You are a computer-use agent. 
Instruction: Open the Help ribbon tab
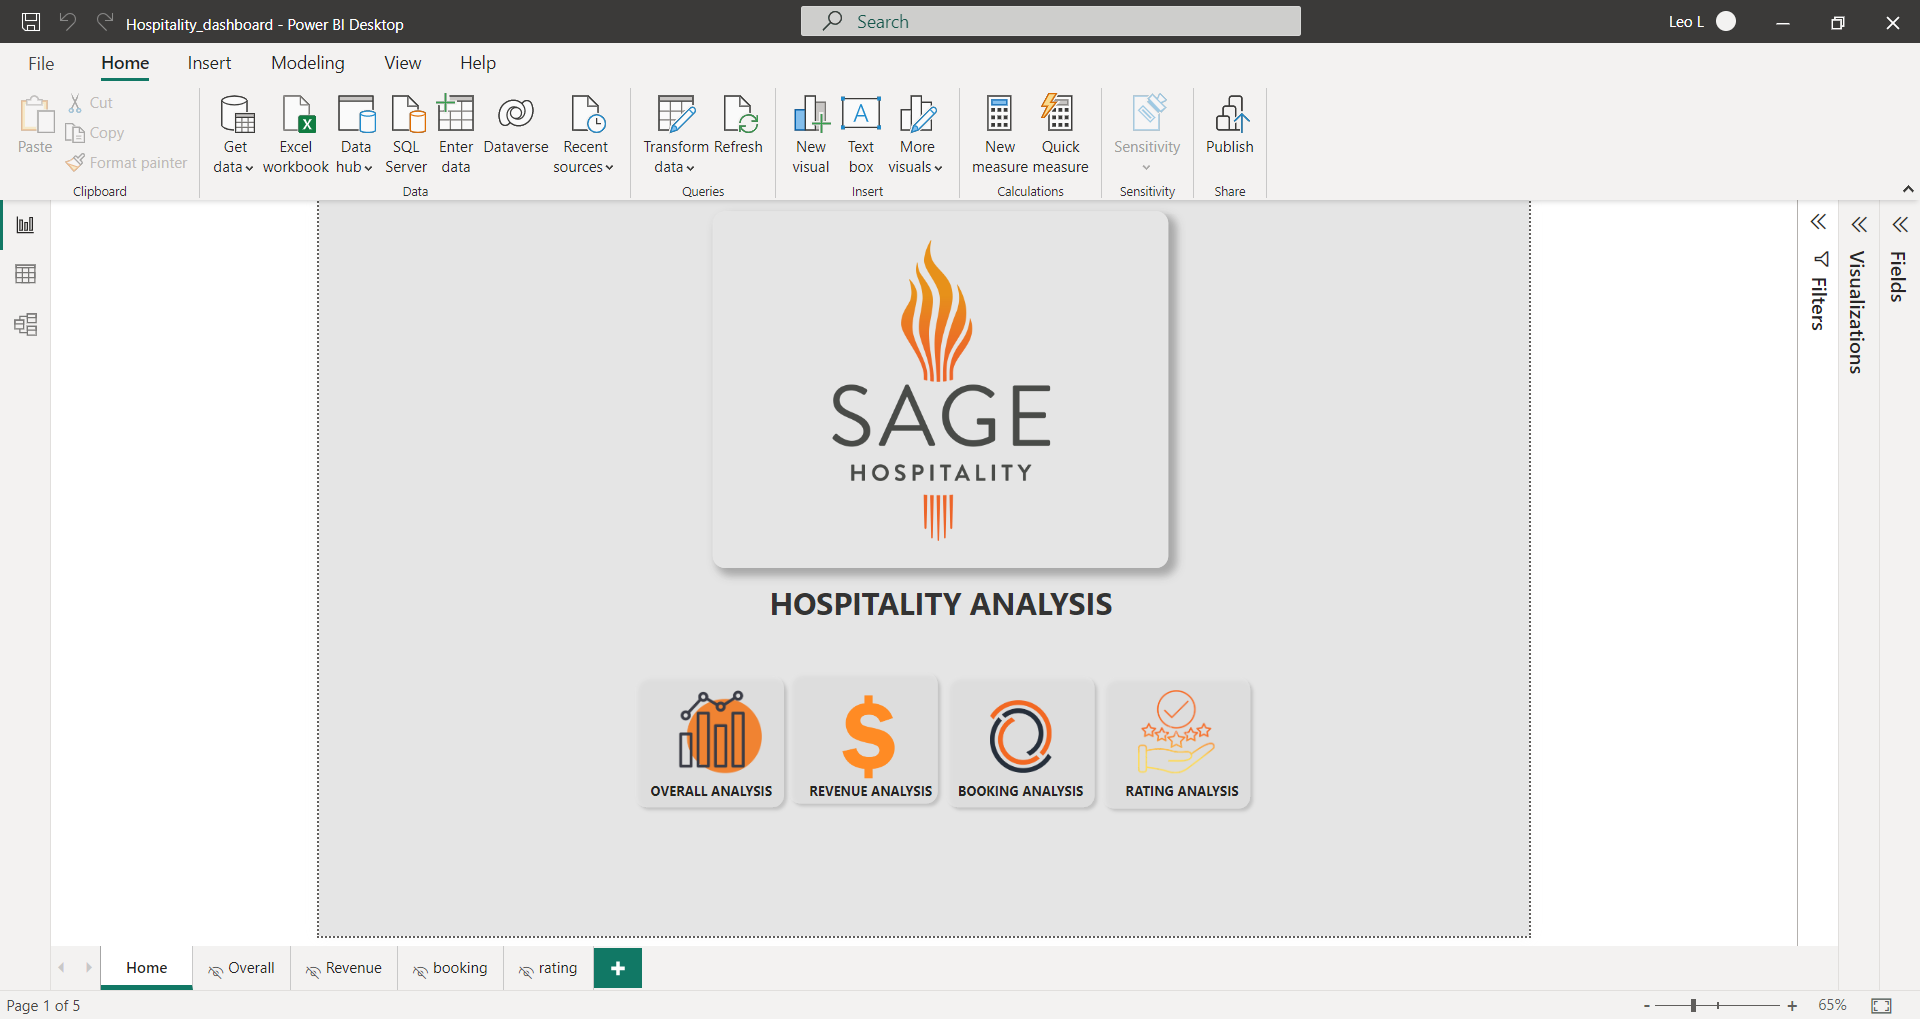pos(478,63)
